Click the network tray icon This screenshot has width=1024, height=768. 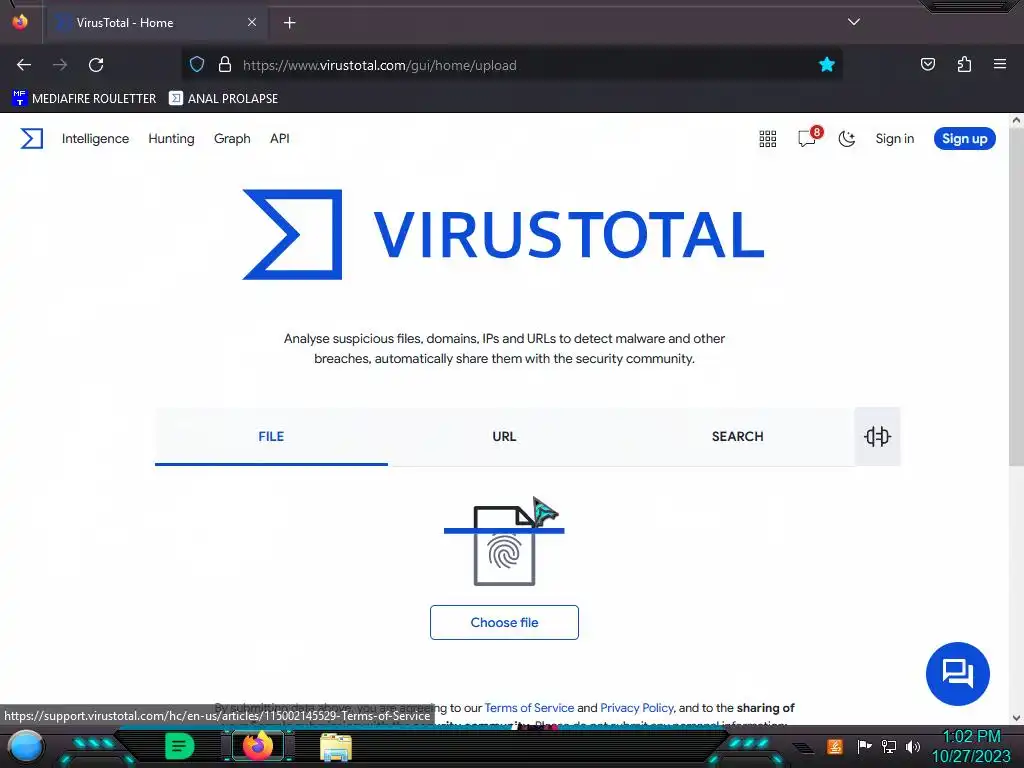(888, 746)
